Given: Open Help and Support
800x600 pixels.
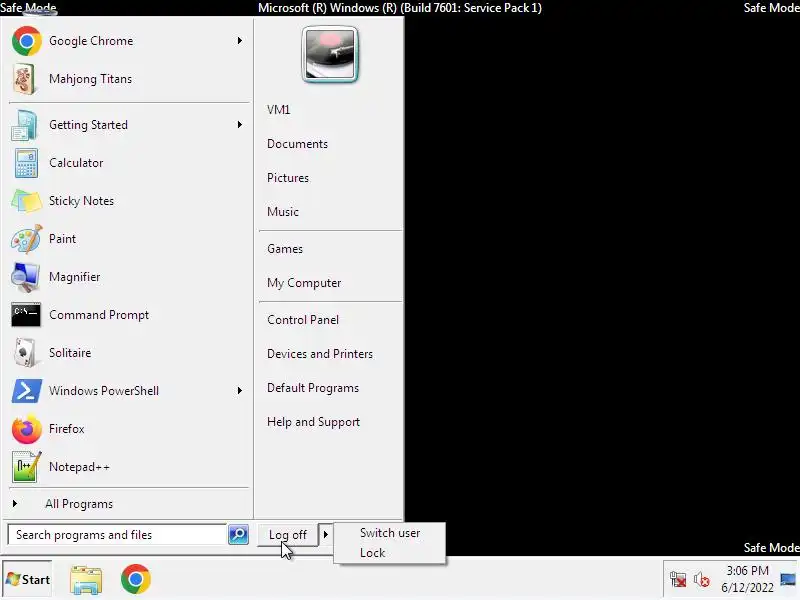Looking at the screenshot, I should [x=313, y=422].
